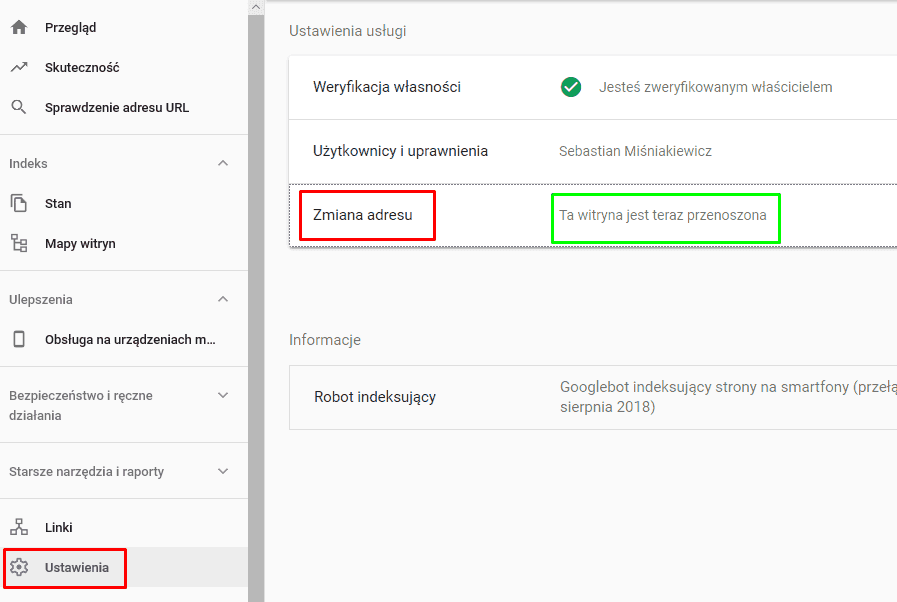Click the home icon next to Przegląd
The width and height of the screenshot is (897, 602).
click(19, 28)
